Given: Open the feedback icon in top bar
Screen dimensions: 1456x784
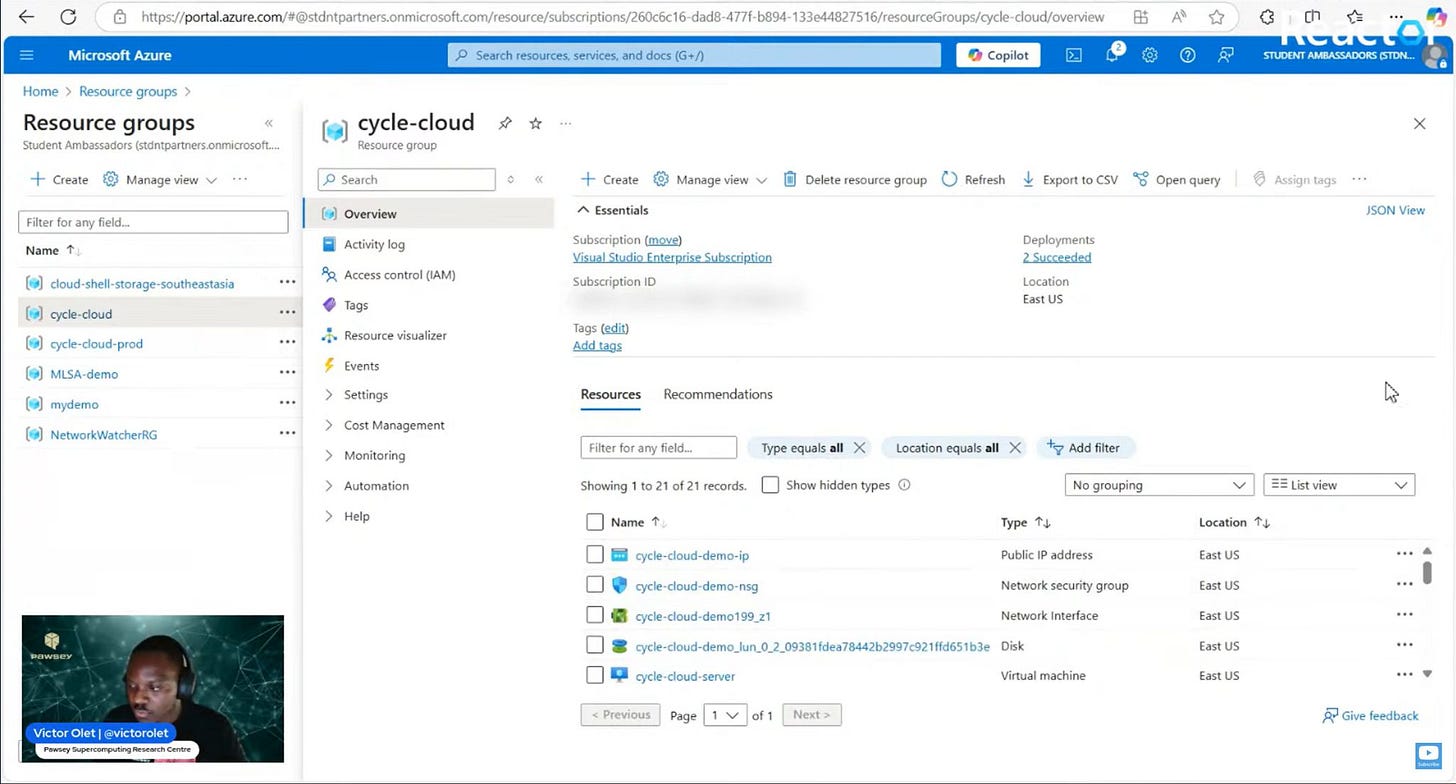Looking at the screenshot, I should click(x=1225, y=55).
